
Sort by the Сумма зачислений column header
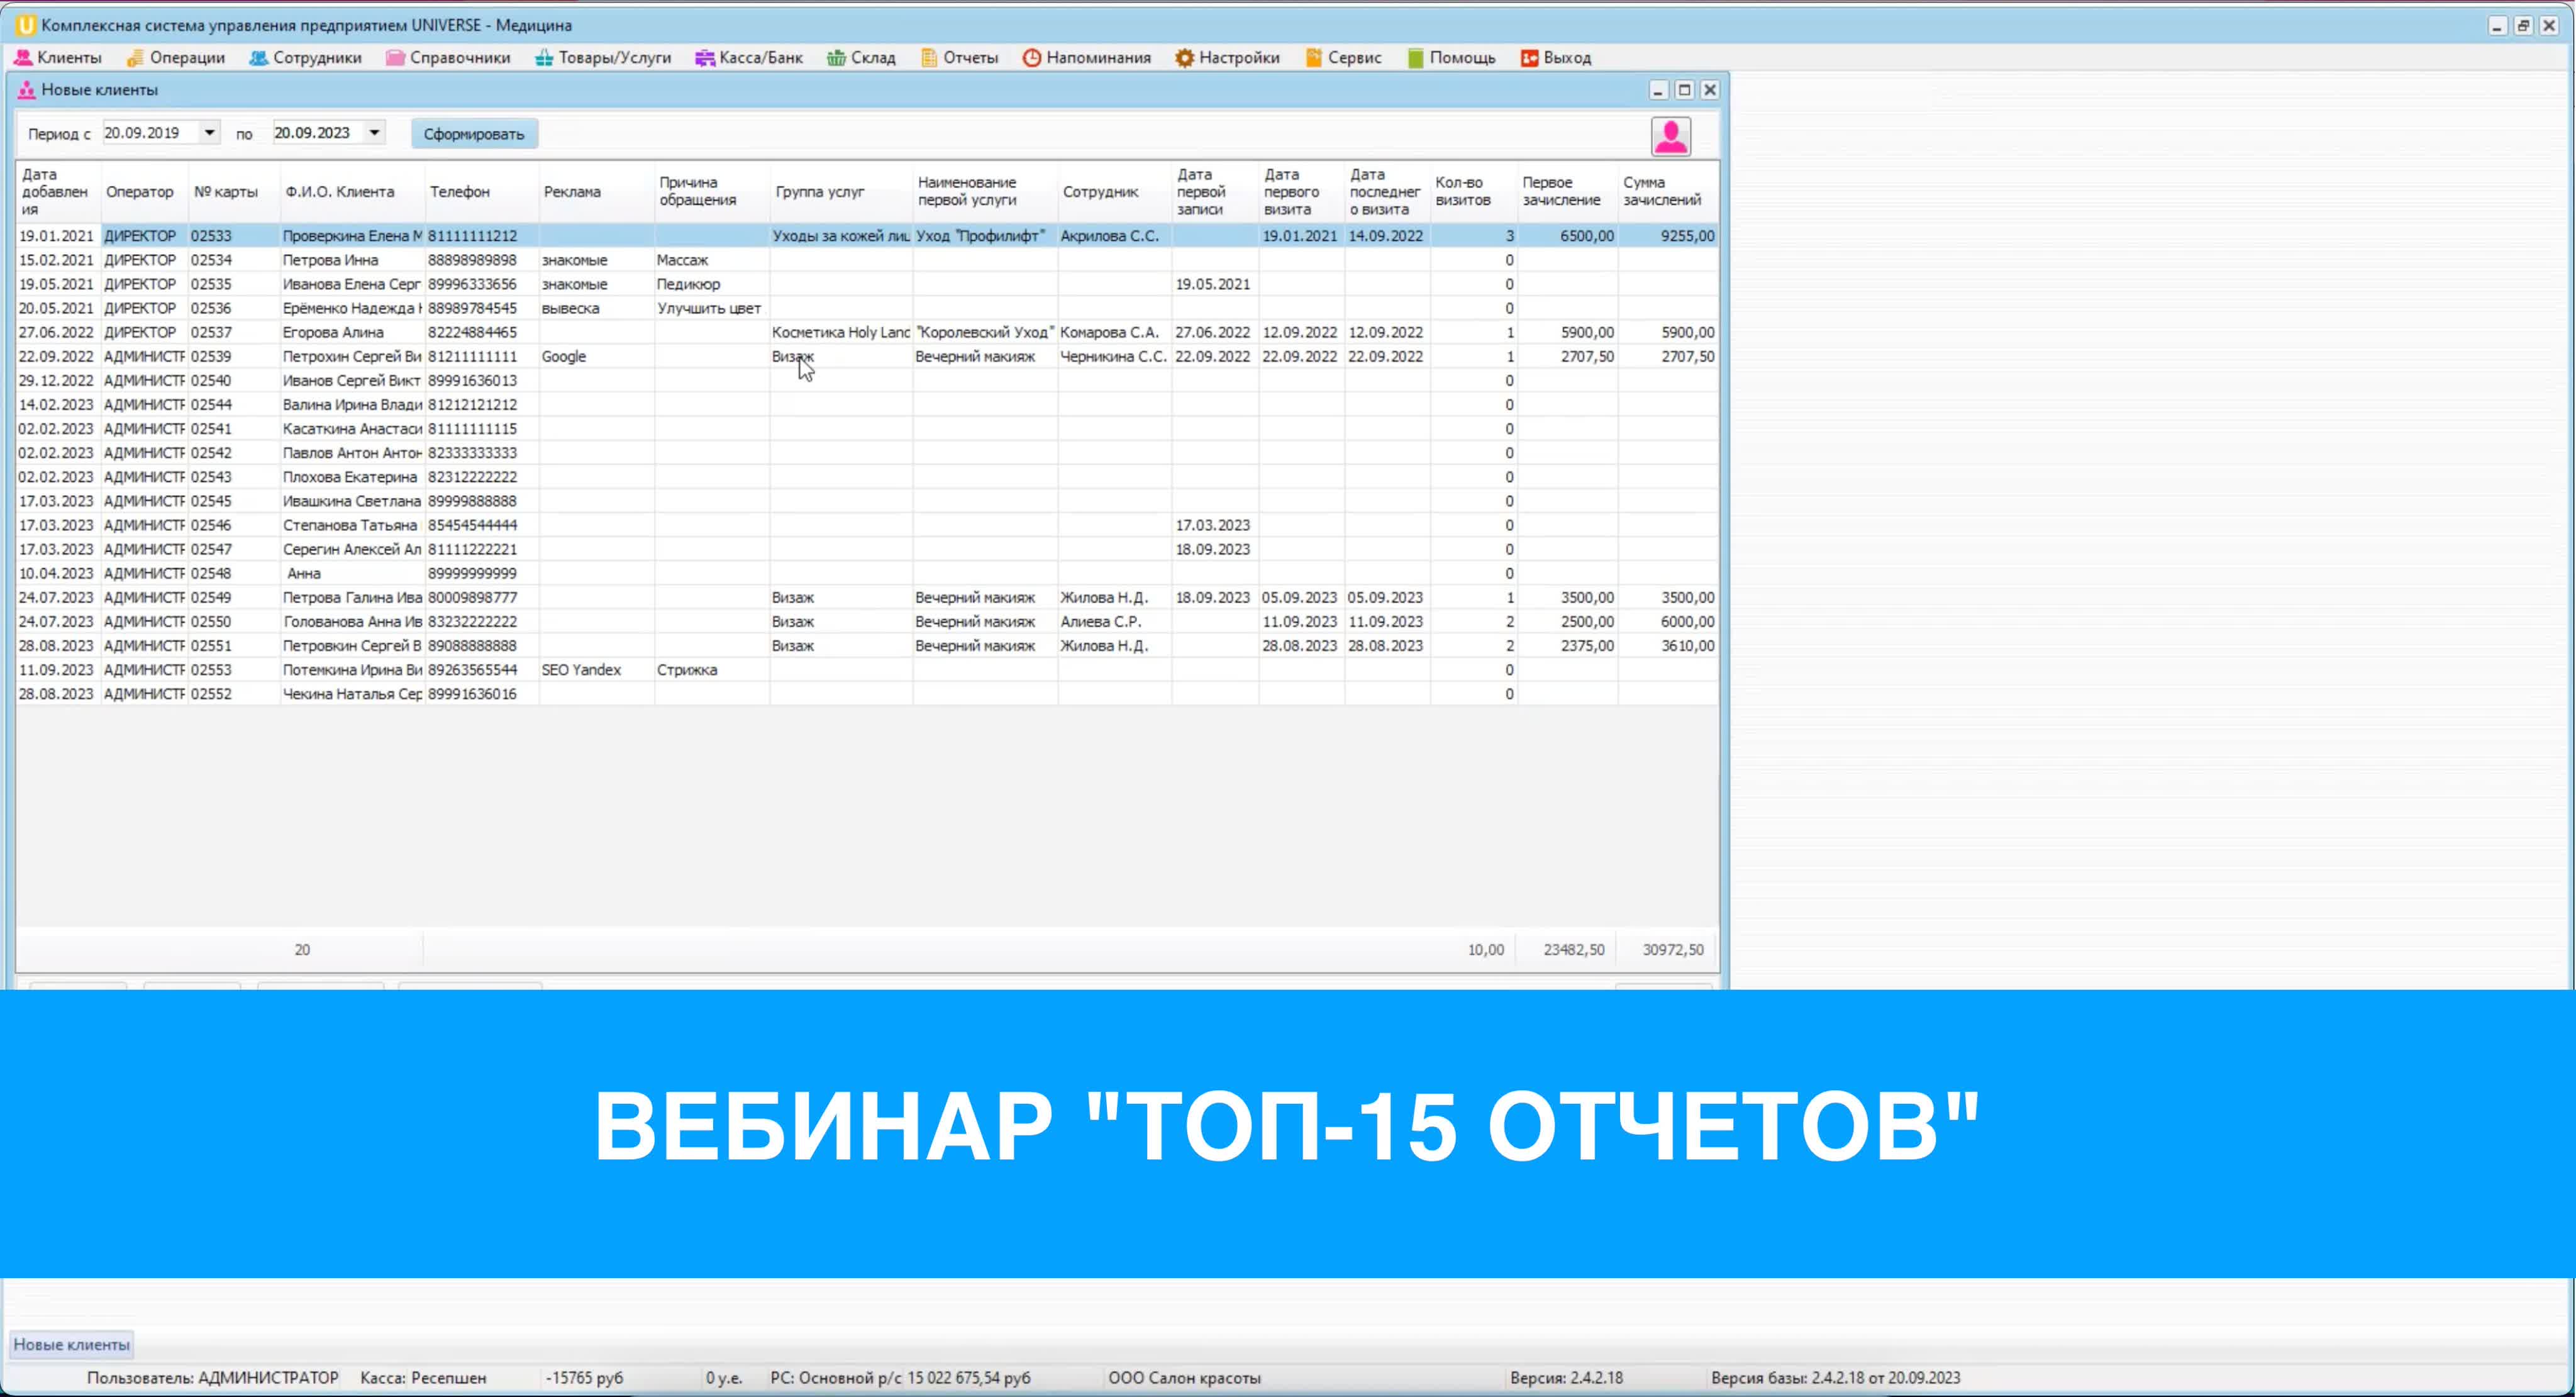point(1661,192)
